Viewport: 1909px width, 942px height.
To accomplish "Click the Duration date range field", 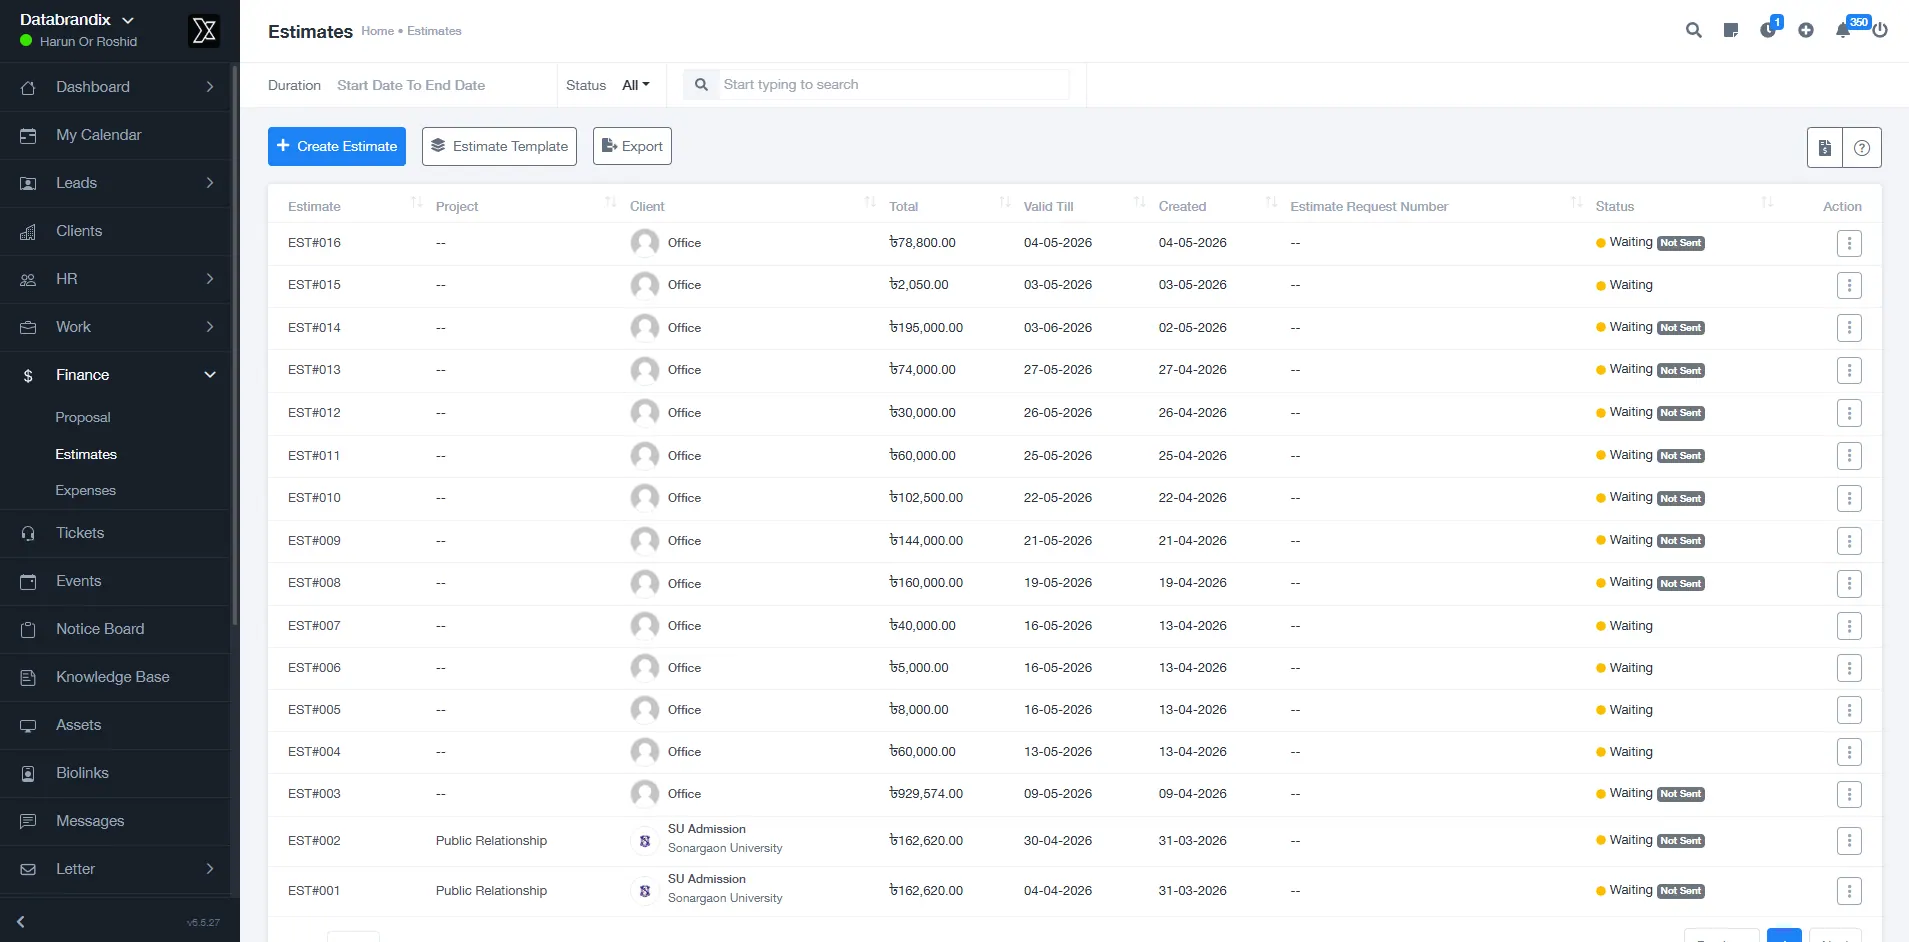I will pos(411,85).
